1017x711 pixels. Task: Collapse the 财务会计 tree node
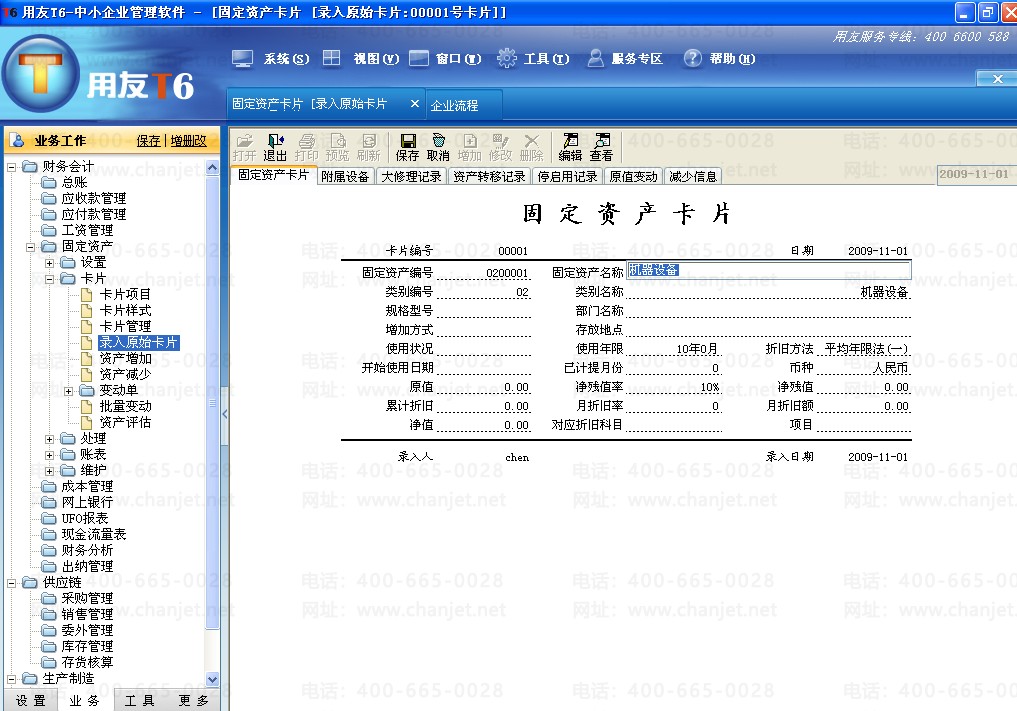(11, 167)
